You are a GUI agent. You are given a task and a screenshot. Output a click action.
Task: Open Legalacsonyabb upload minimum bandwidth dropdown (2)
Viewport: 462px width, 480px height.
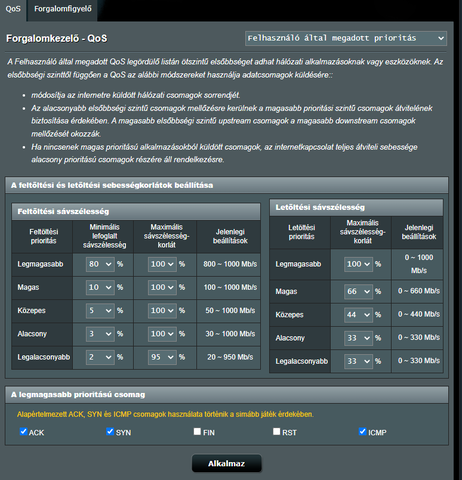click(100, 357)
